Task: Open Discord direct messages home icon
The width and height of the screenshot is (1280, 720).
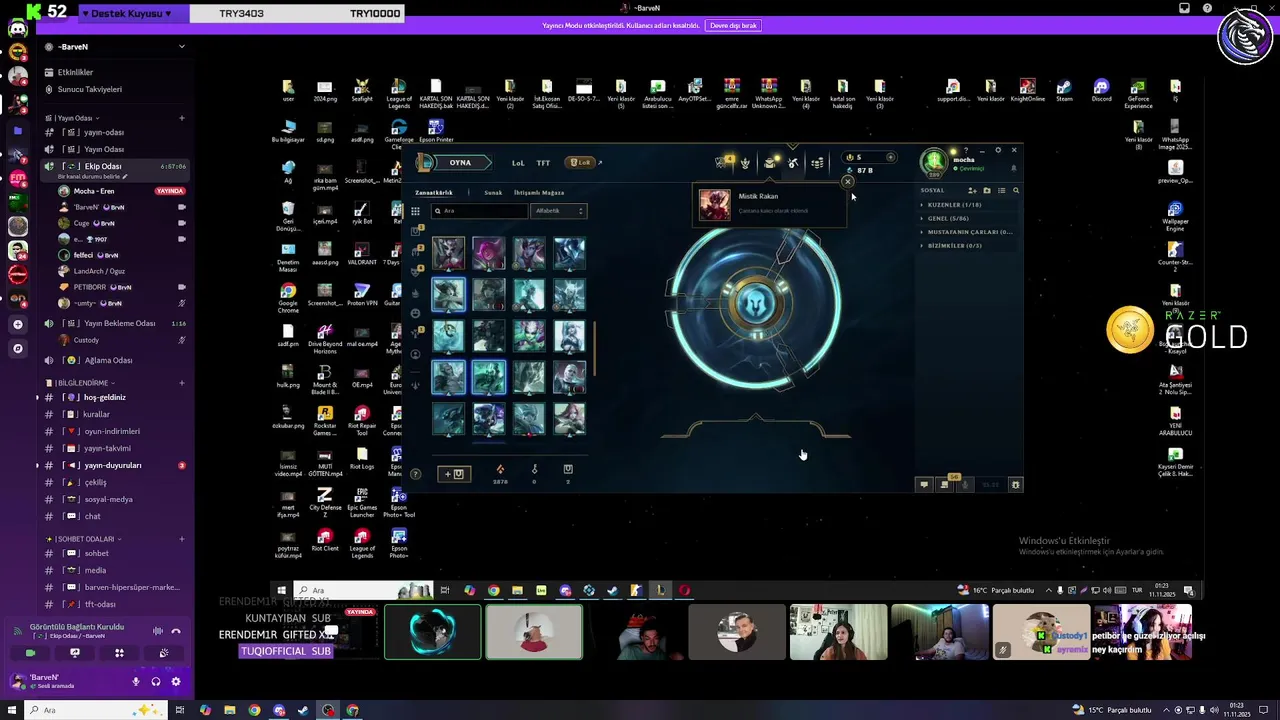Action: click(x=18, y=27)
